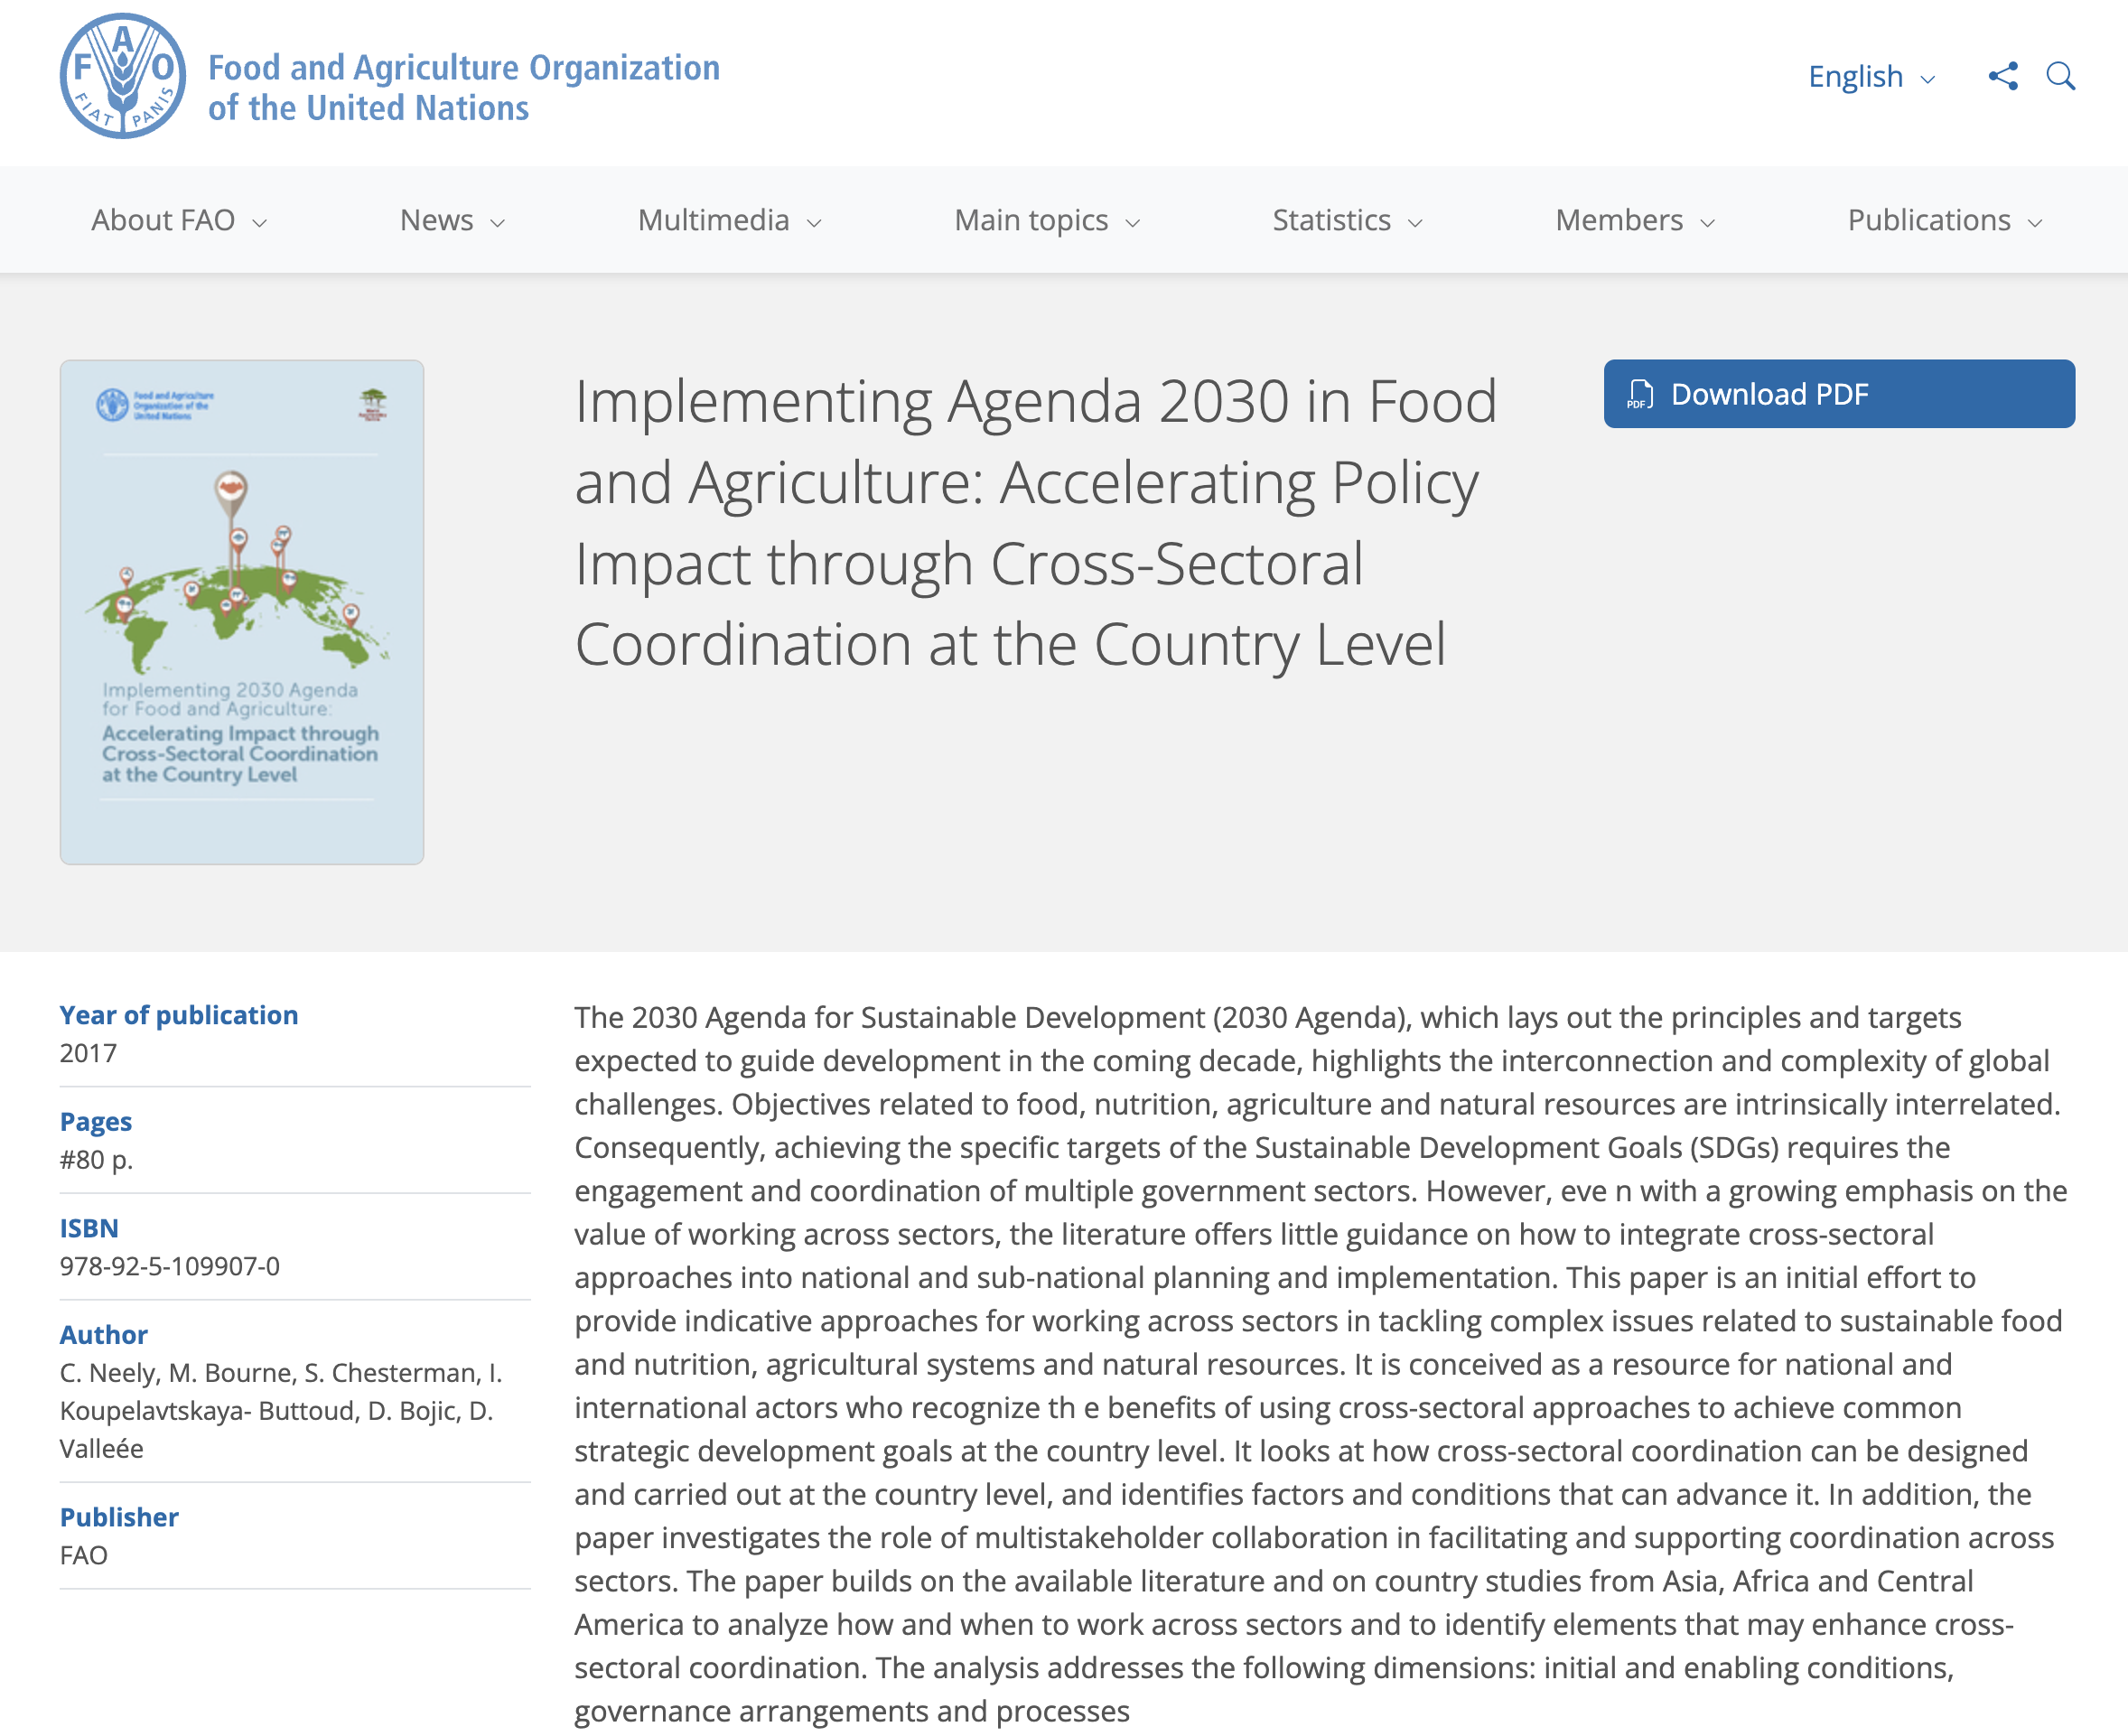2128x1736 pixels.
Task: Expand the Publications chevron arrow
Action: click(2035, 223)
